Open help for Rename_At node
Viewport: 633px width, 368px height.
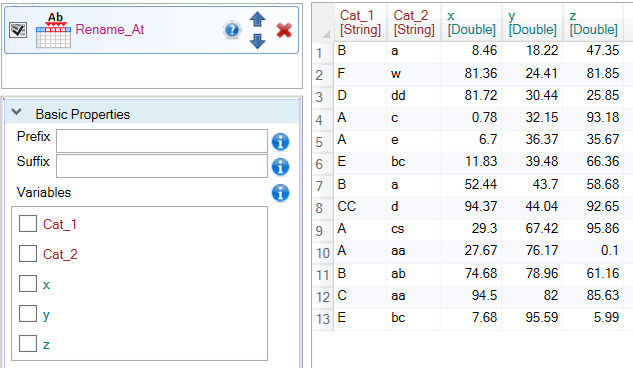click(x=232, y=30)
